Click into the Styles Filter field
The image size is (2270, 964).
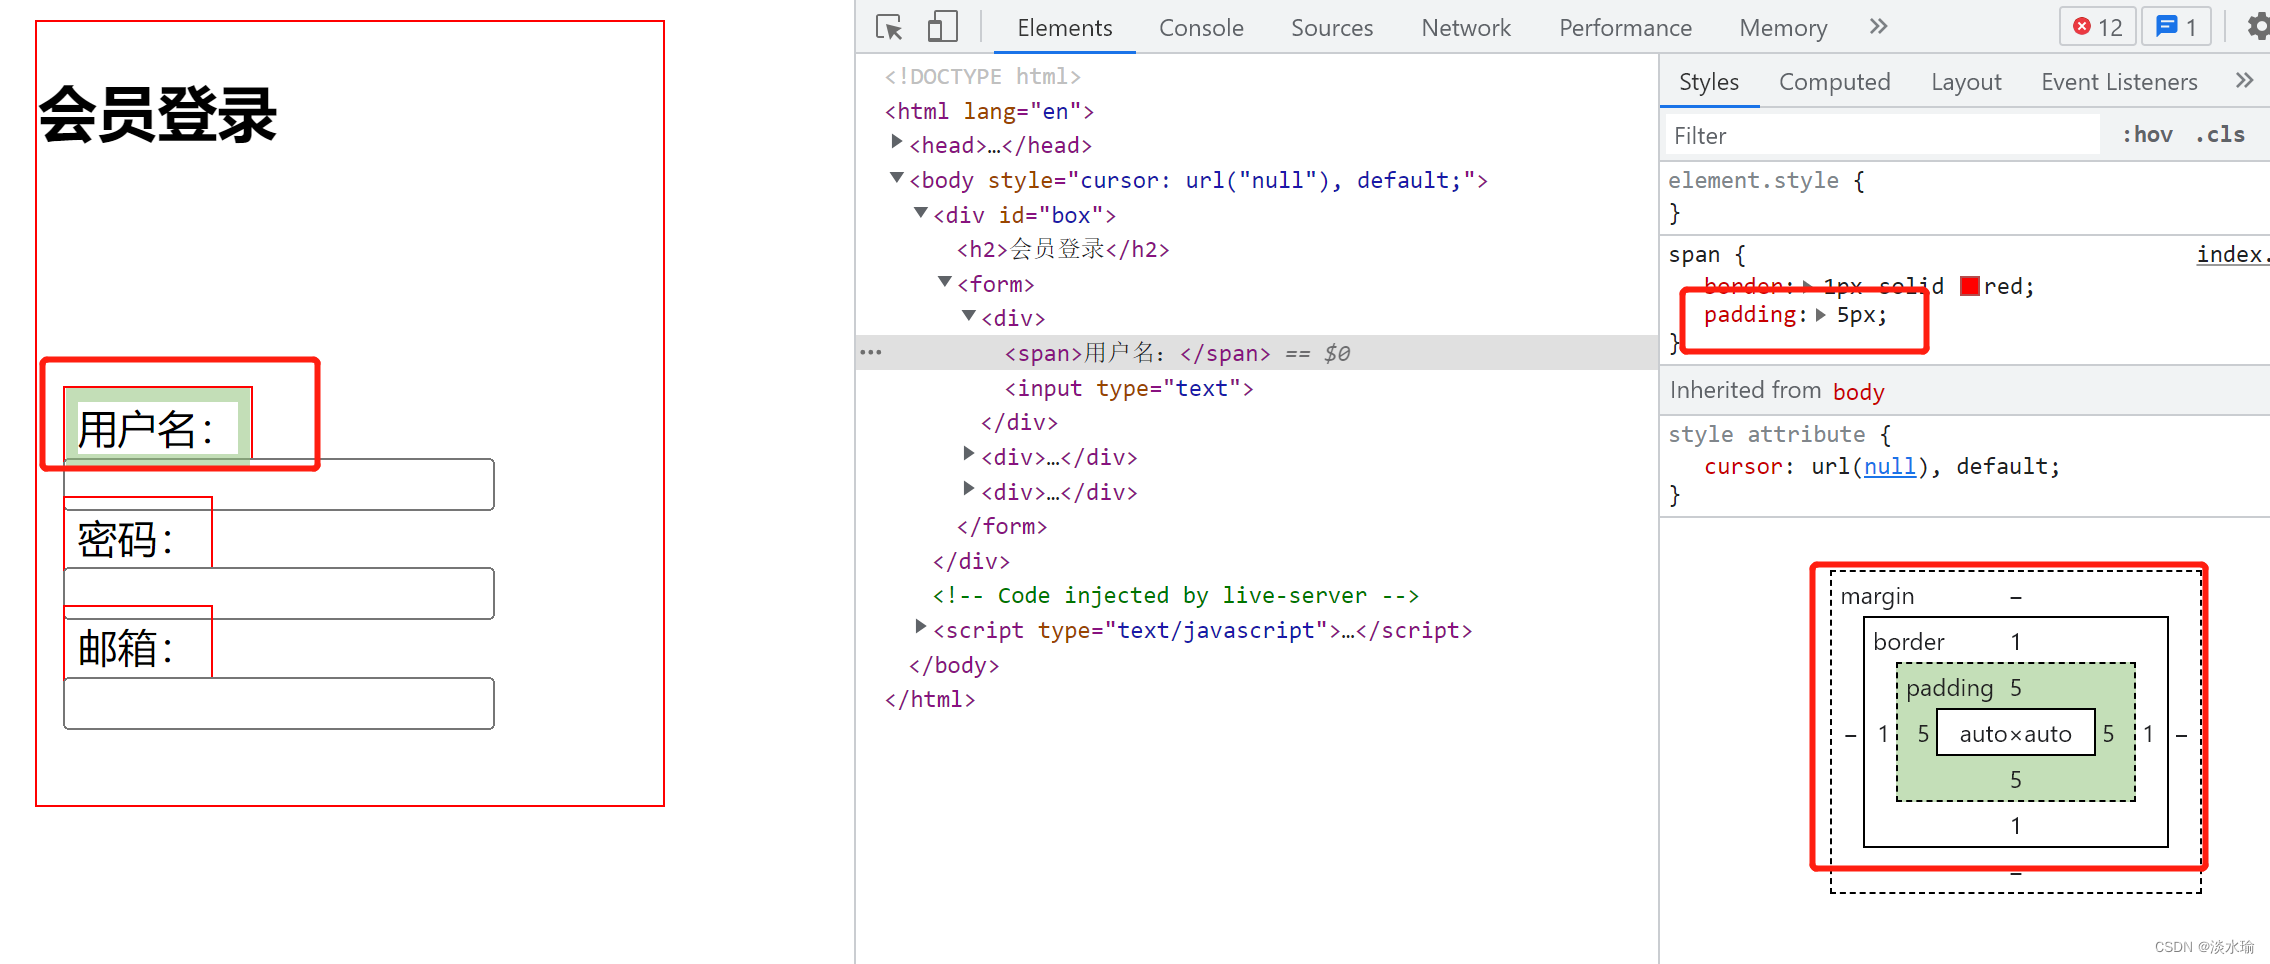tap(1882, 135)
